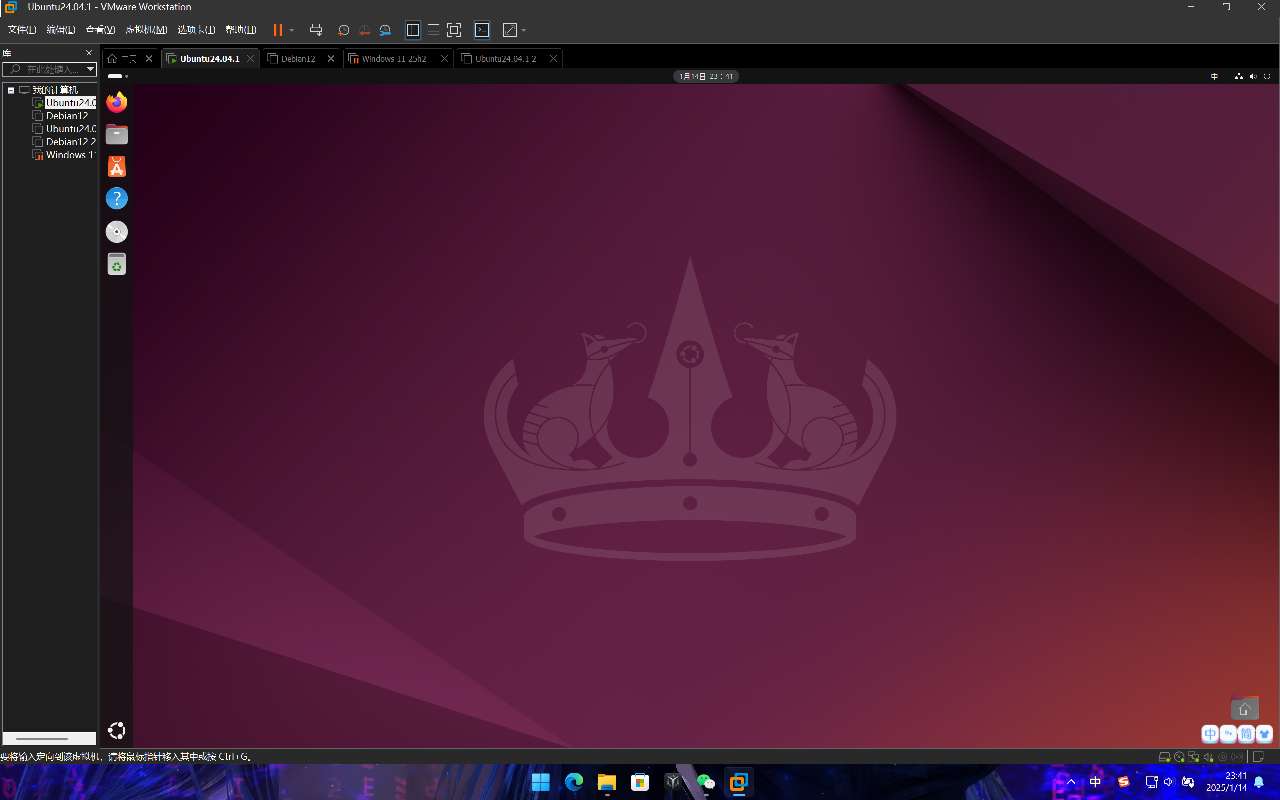Image resolution: width=1280 pixels, height=800 pixels.
Task: Click the VMware CD/DVD status icon
Action: [x=1180, y=757]
